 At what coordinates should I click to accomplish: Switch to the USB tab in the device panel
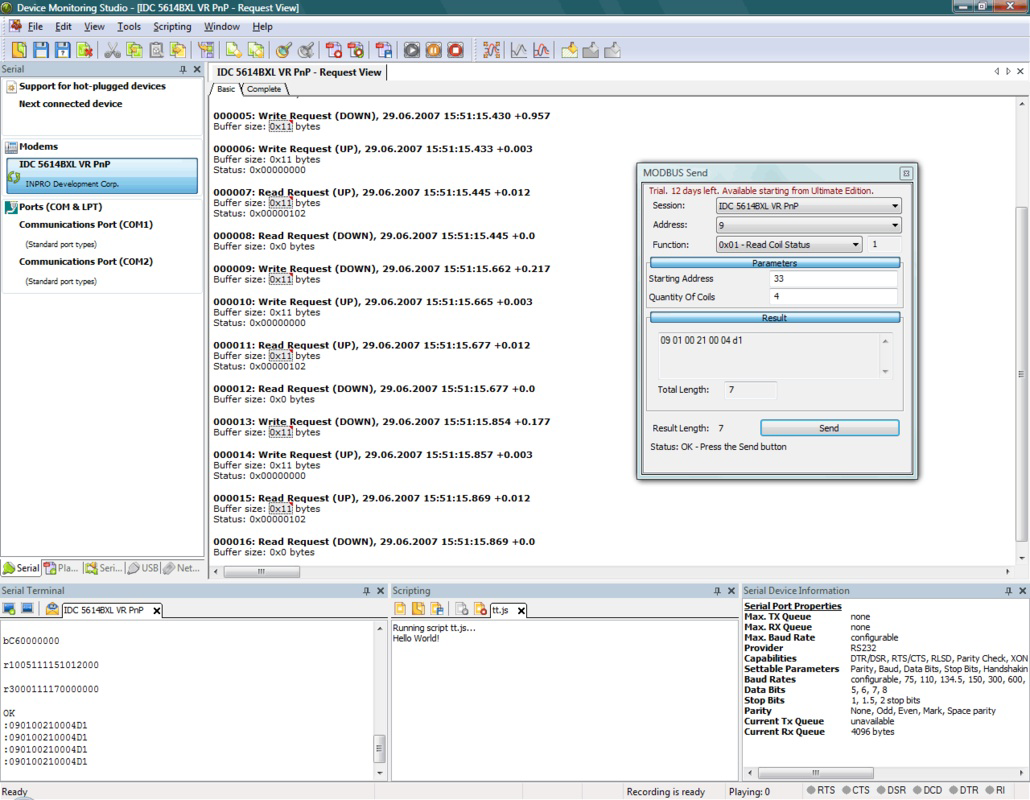pos(144,568)
